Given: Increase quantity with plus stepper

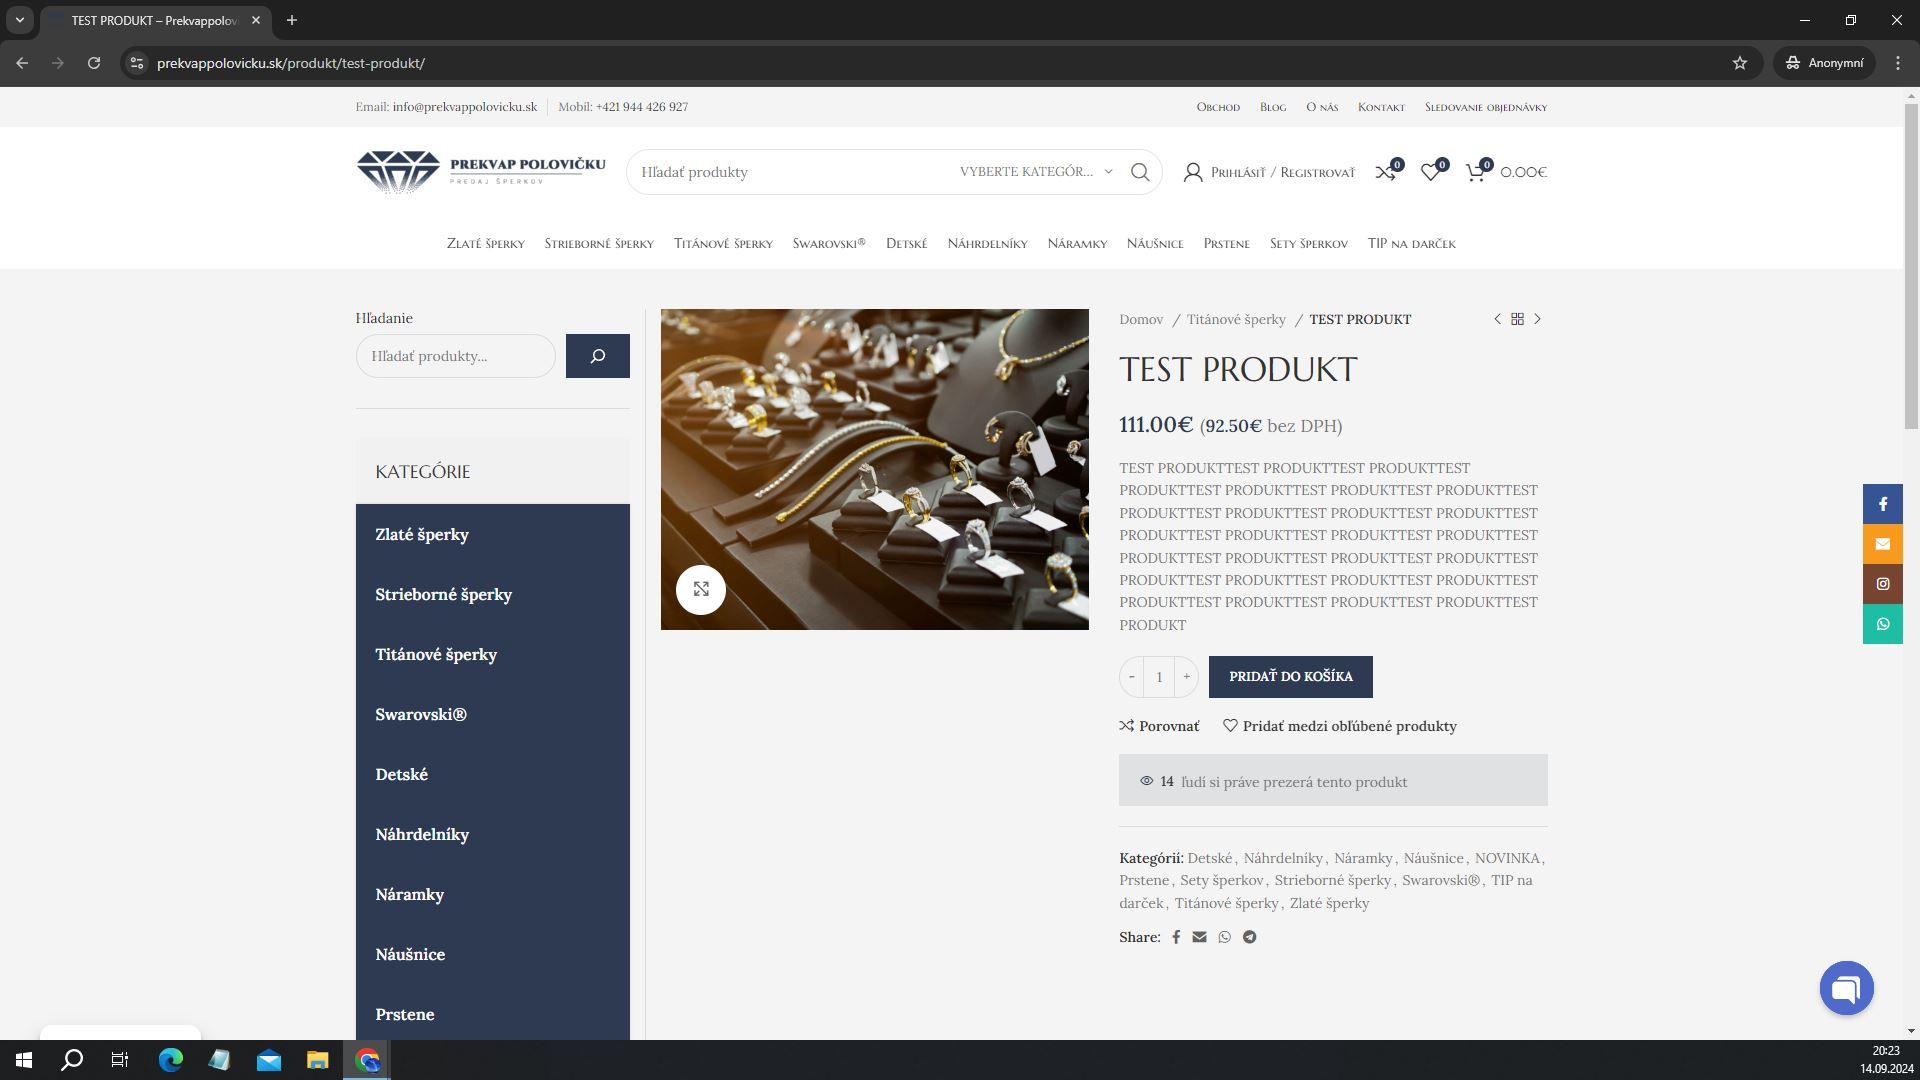Looking at the screenshot, I should point(1187,677).
